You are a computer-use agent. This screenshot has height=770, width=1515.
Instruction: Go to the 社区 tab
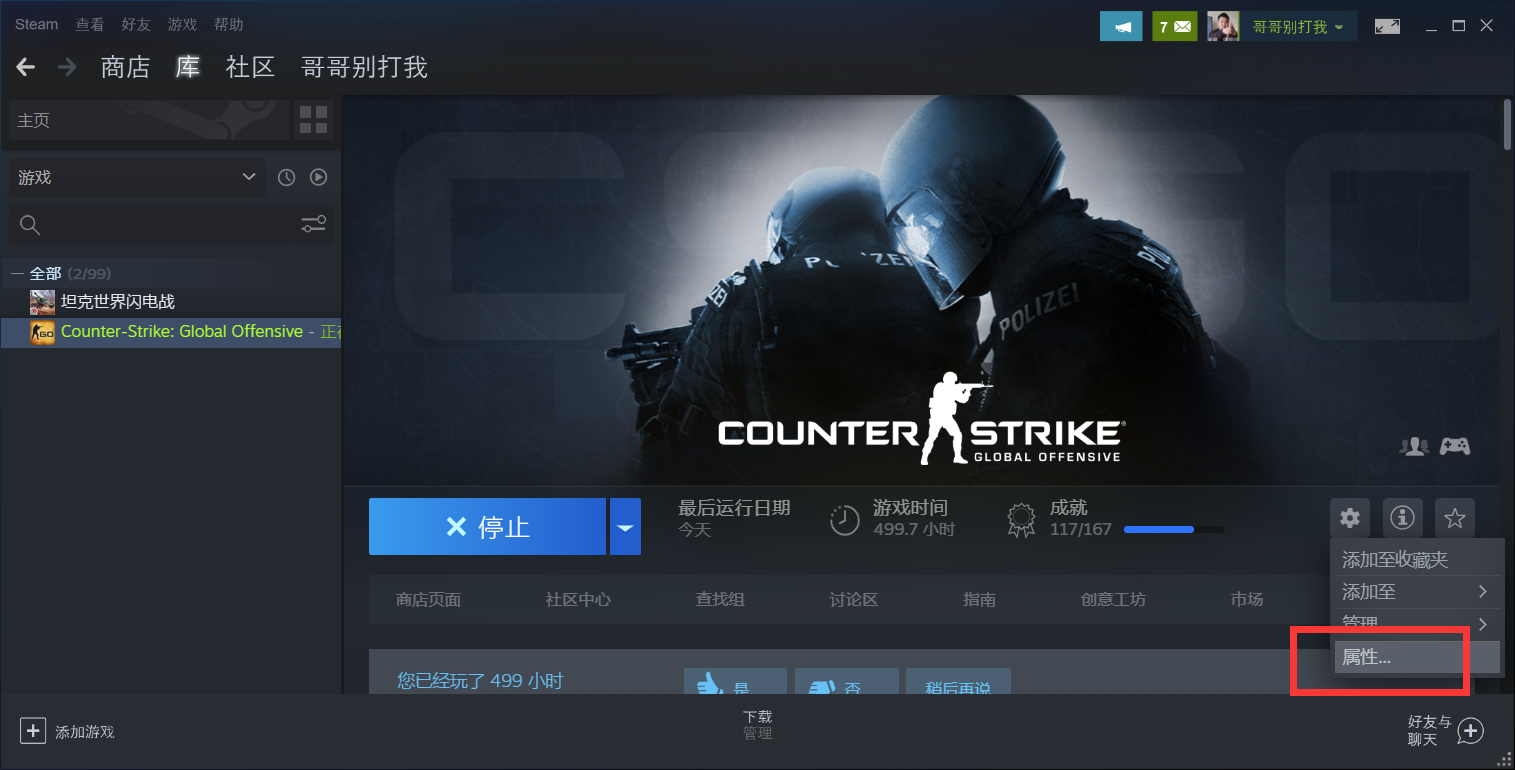pos(250,67)
